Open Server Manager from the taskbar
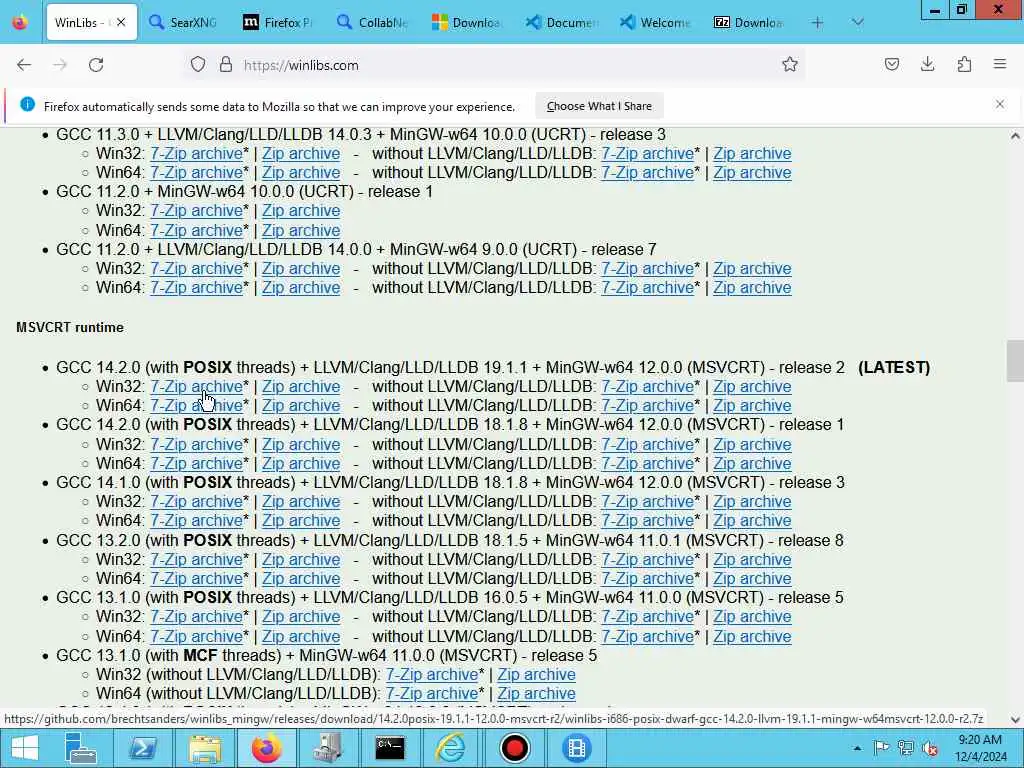This screenshot has height=768, width=1024. 81,748
